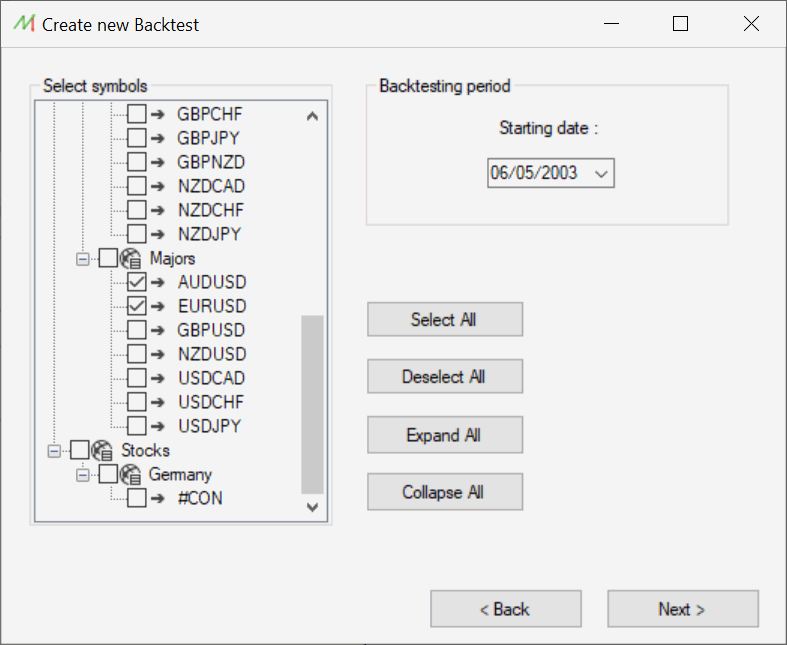The width and height of the screenshot is (787, 645).
Task: Select the GBPJPY tree item
Action: 208,138
